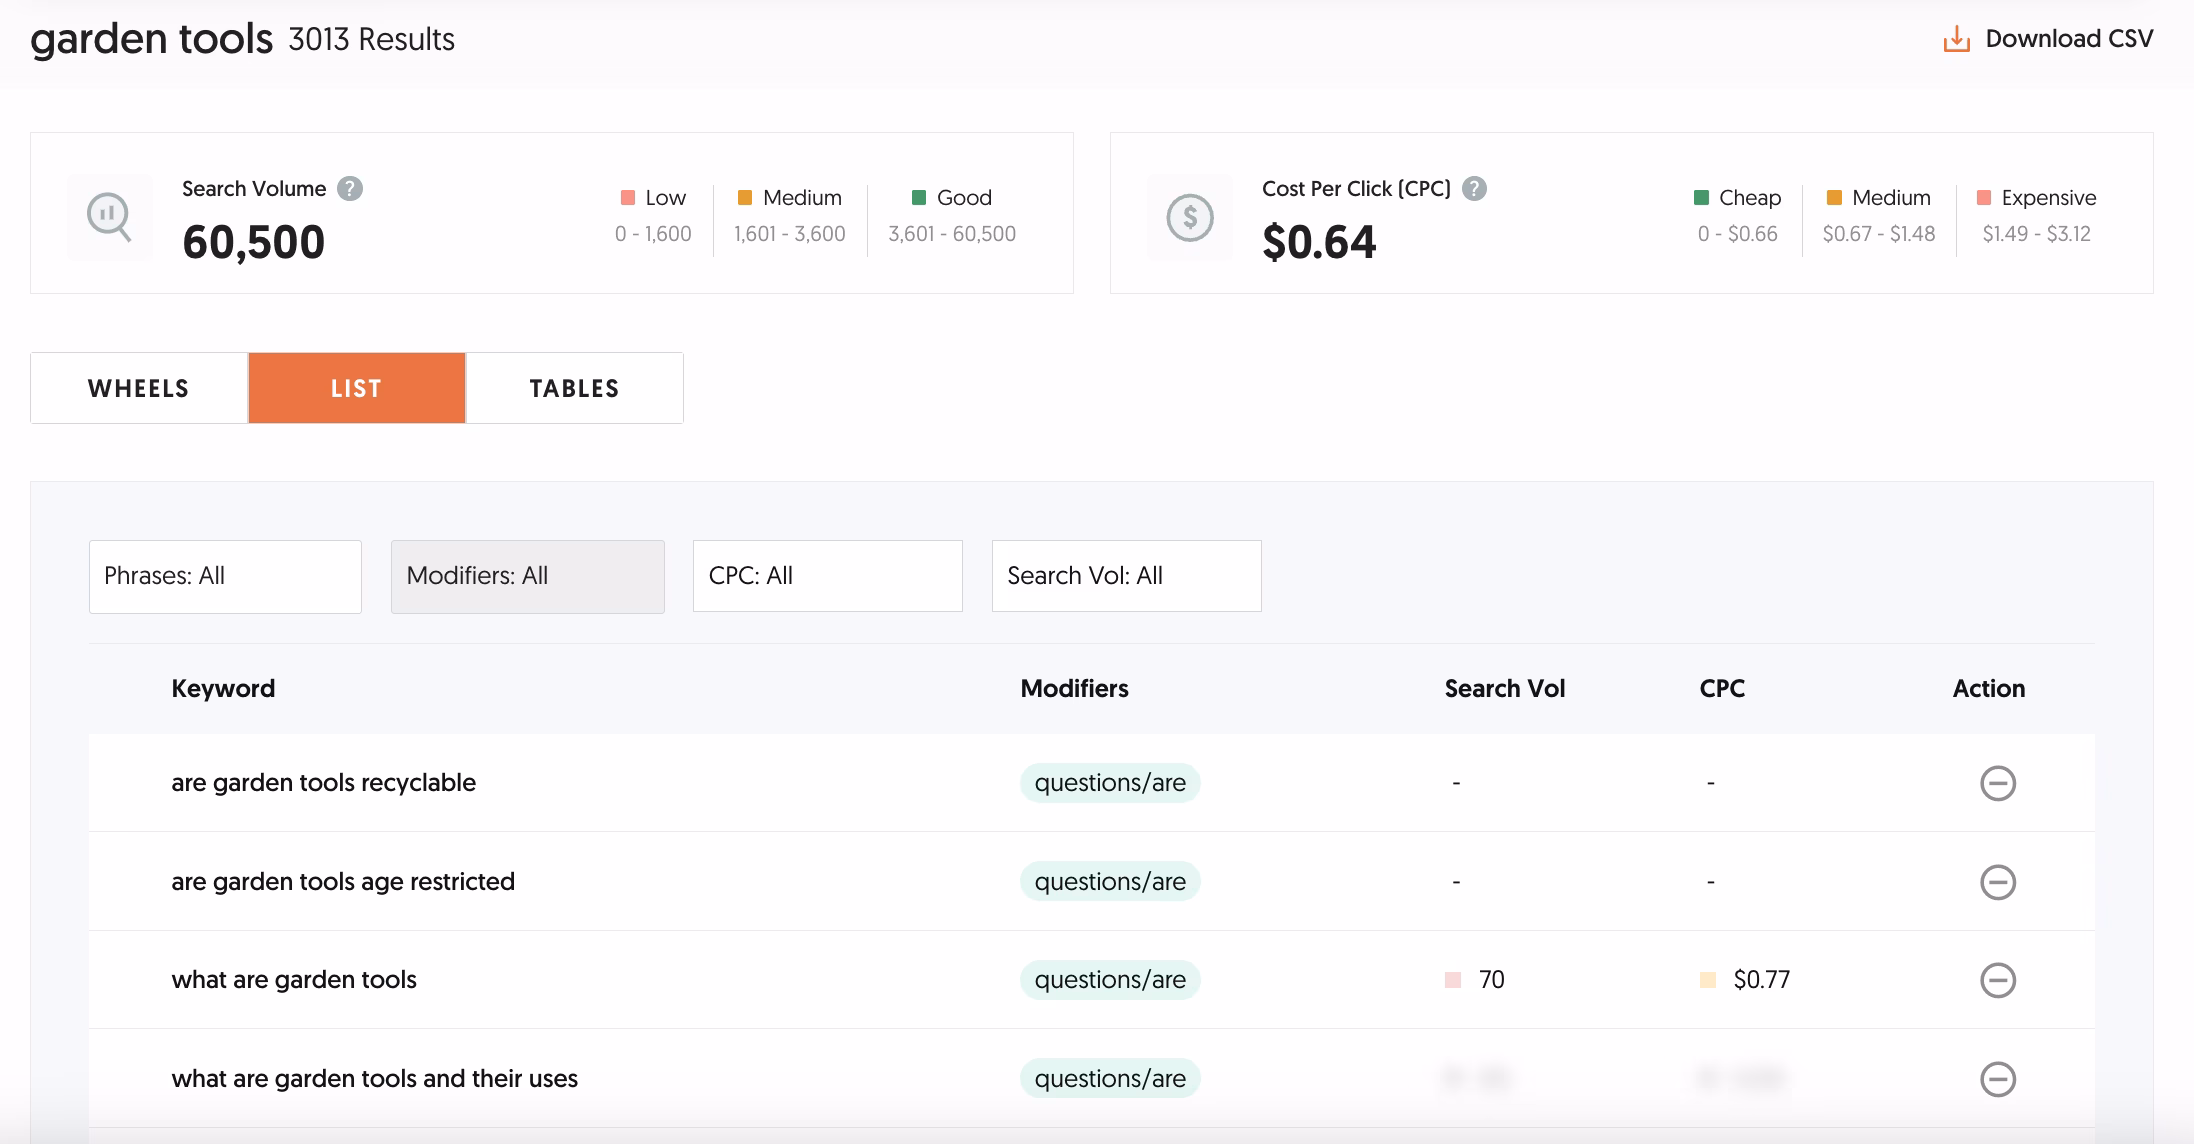Switch to the Wheels tab
The image size is (2194, 1144).
coord(139,388)
